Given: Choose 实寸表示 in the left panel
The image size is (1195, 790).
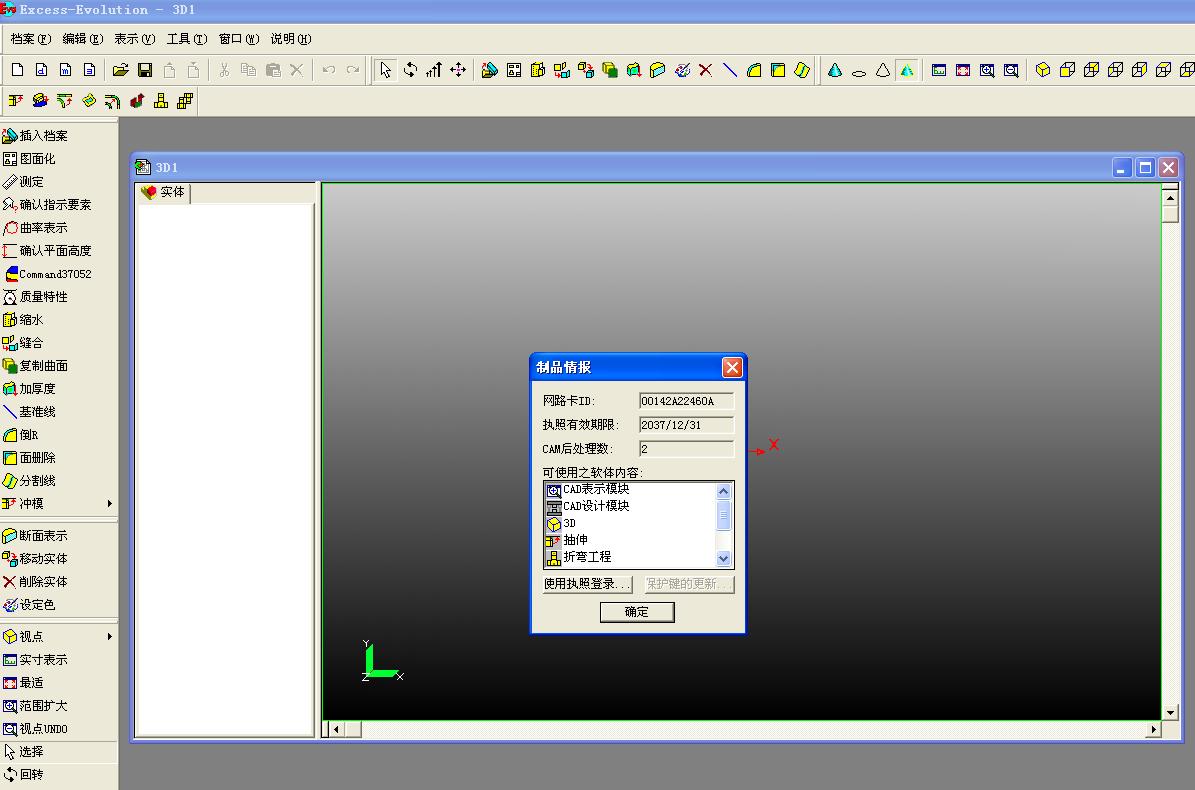Looking at the screenshot, I should coord(35,660).
